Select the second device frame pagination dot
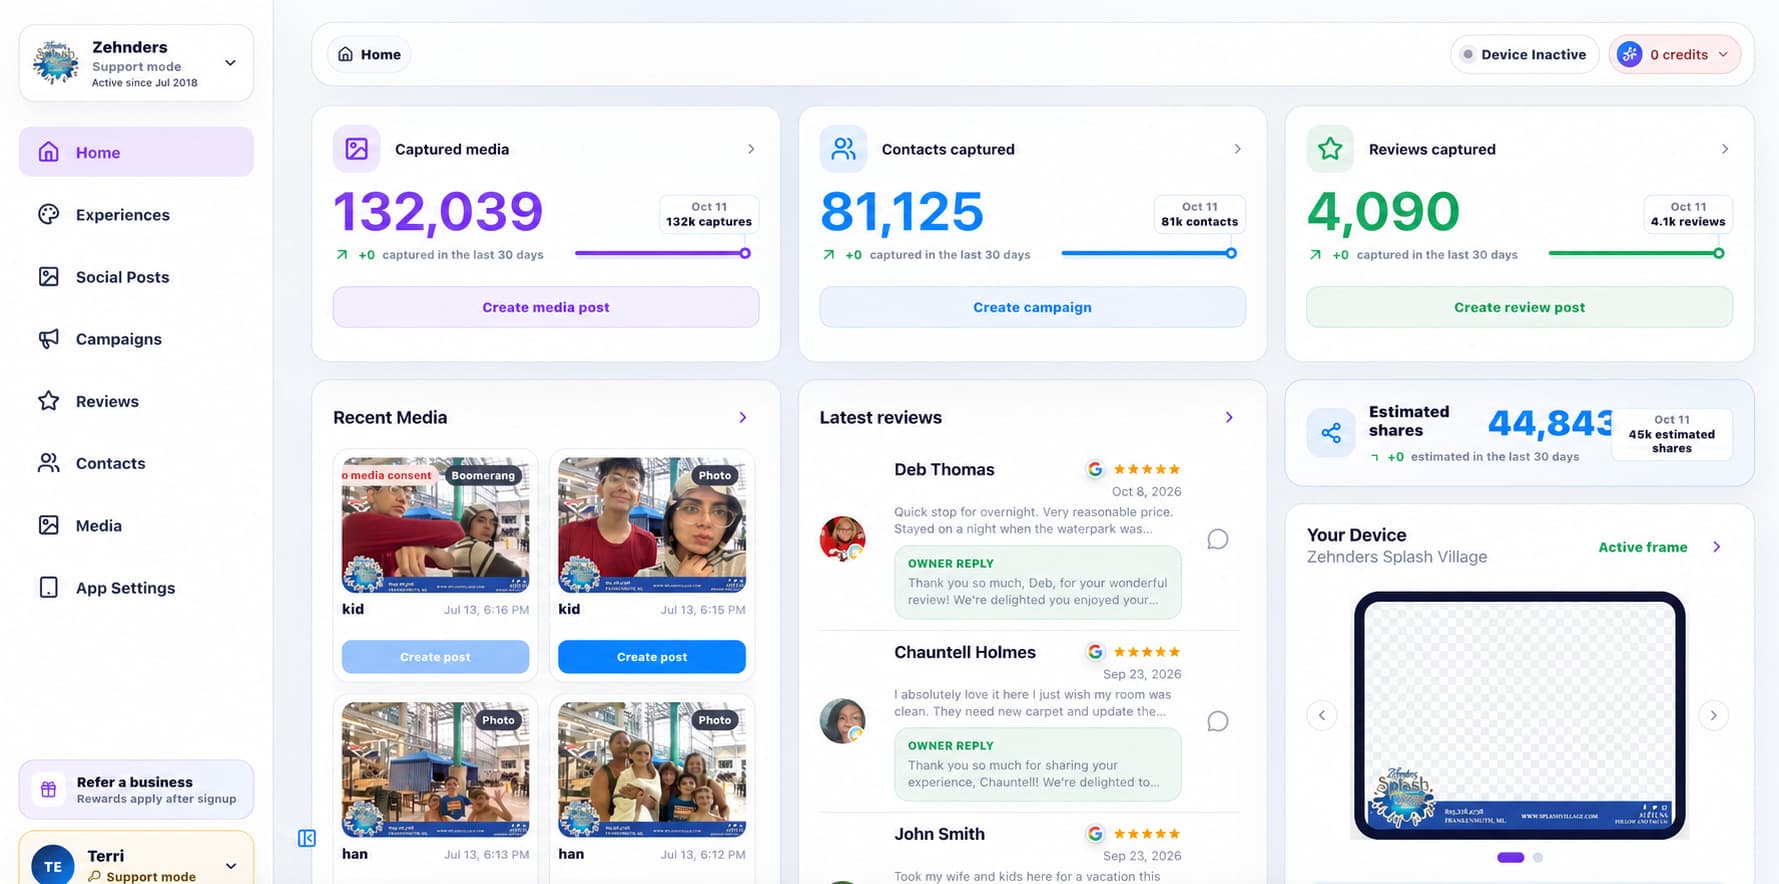 (1538, 857)
